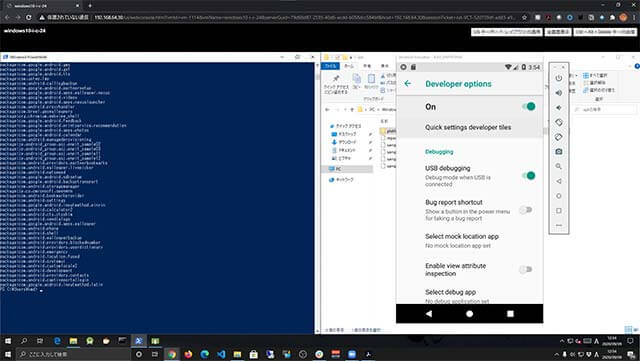640x361 pixels.
Task: Open remote desktop Start menu (upper taskbar)
Action: pos(7,341)
